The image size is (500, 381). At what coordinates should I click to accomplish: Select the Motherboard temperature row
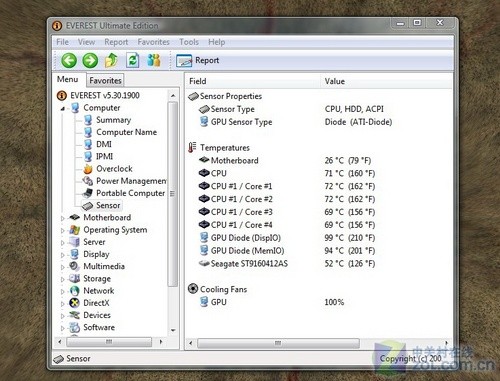285,160
